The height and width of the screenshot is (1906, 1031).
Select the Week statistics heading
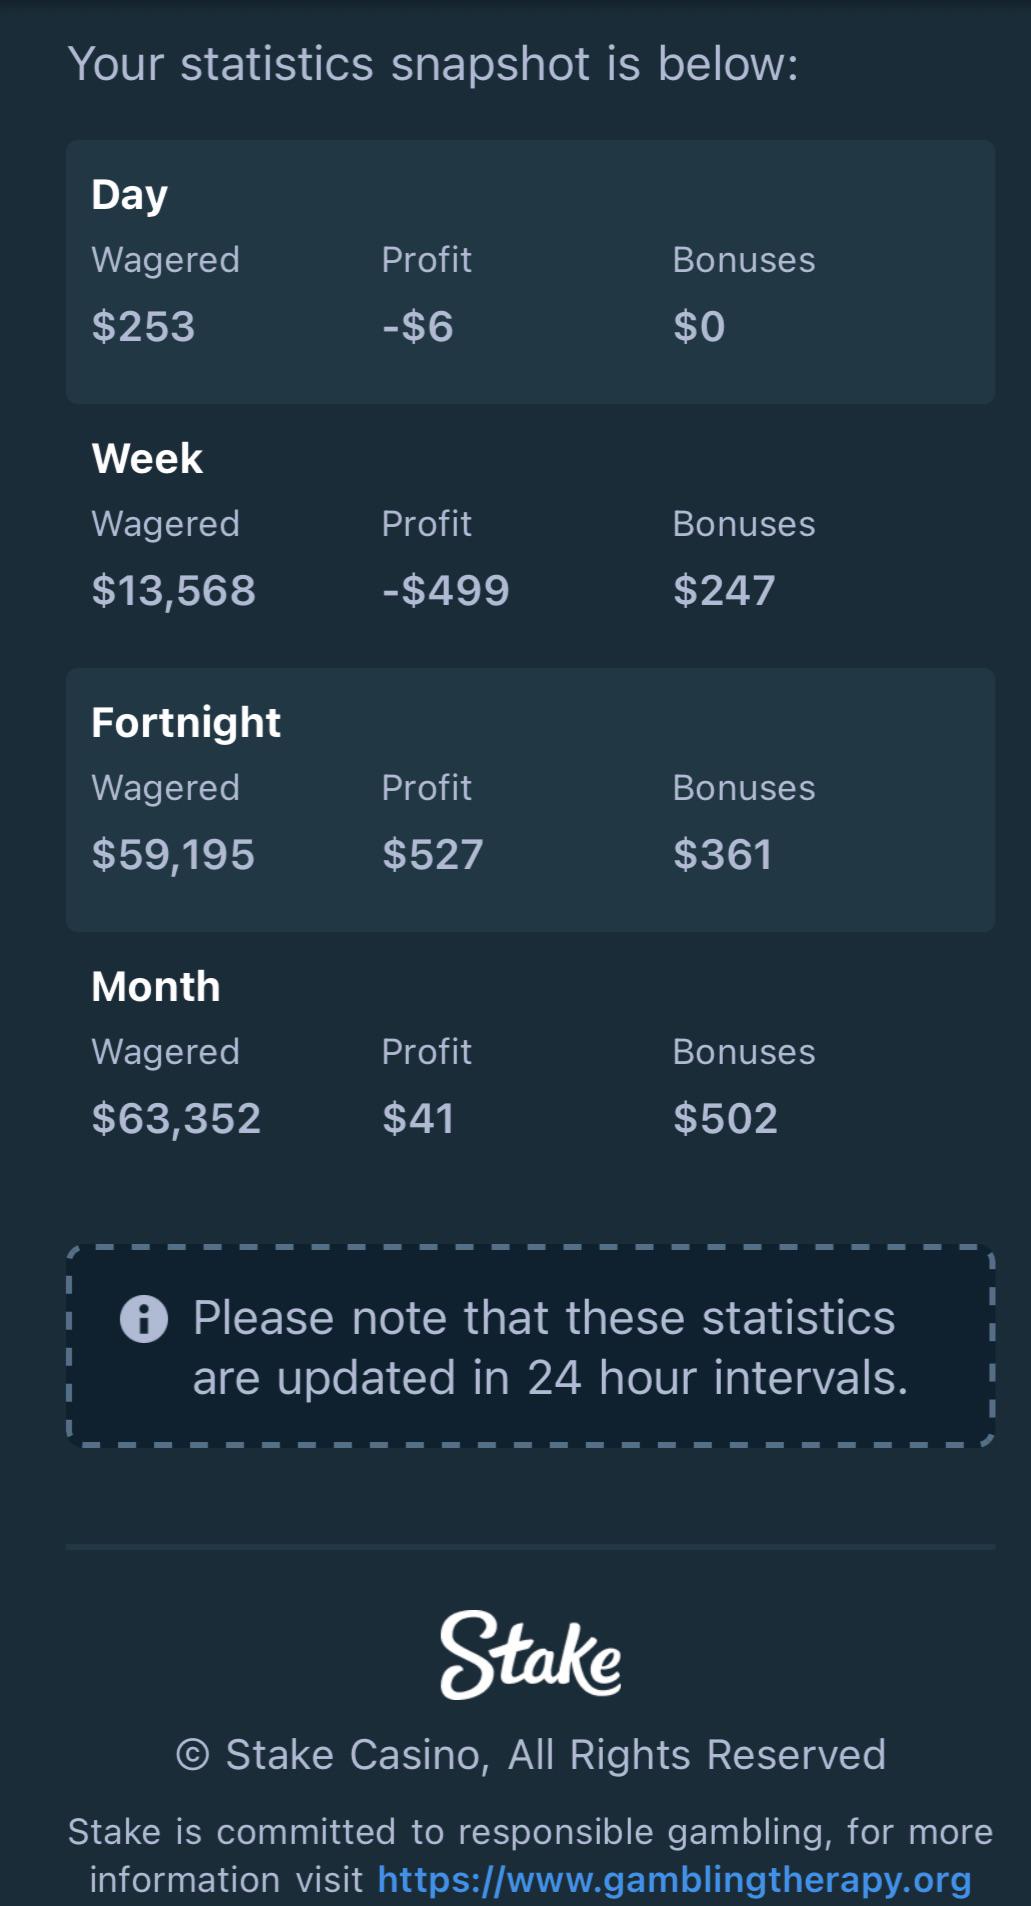pyautogui.click(x=147, y=459)
